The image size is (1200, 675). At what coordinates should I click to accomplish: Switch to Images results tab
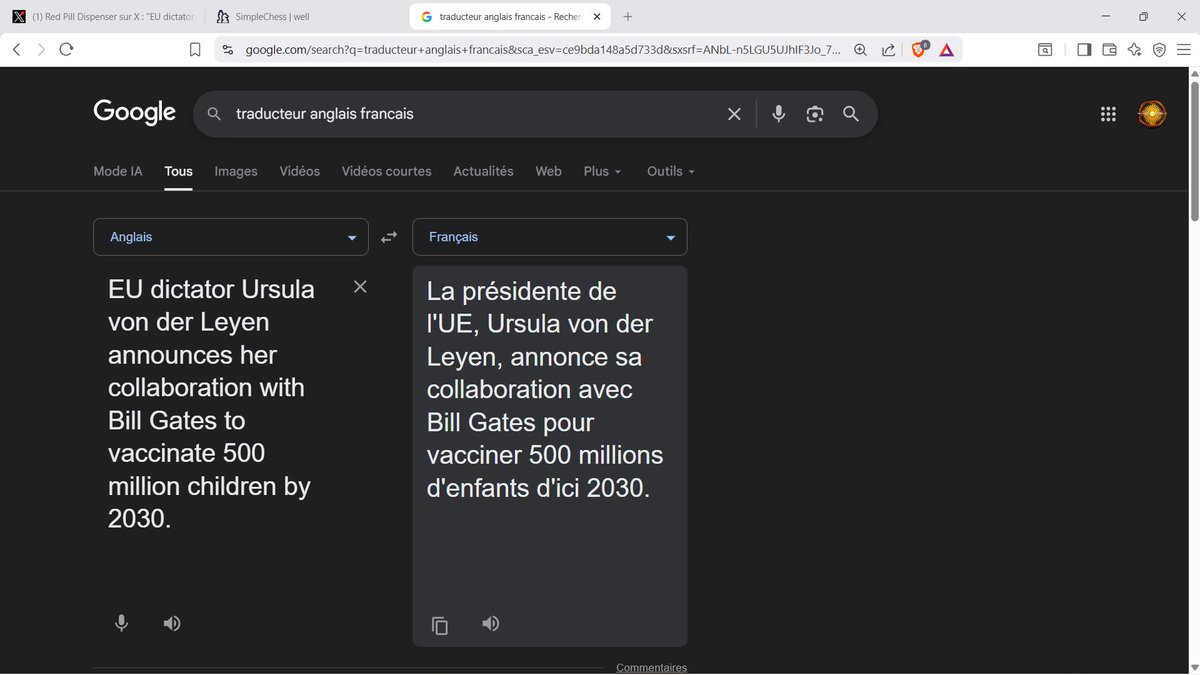236,171
